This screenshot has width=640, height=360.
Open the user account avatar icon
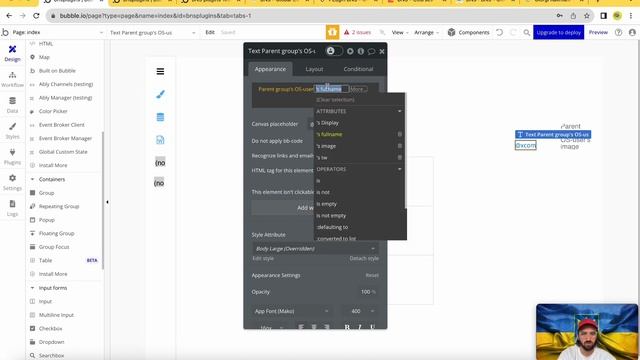[x=632, y=32]
